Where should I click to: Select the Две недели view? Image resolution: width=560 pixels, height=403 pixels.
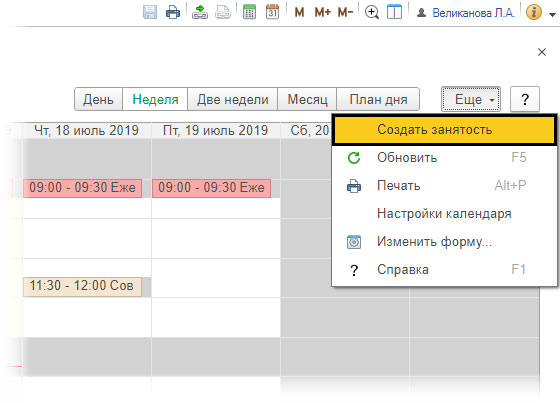[232, 99]
